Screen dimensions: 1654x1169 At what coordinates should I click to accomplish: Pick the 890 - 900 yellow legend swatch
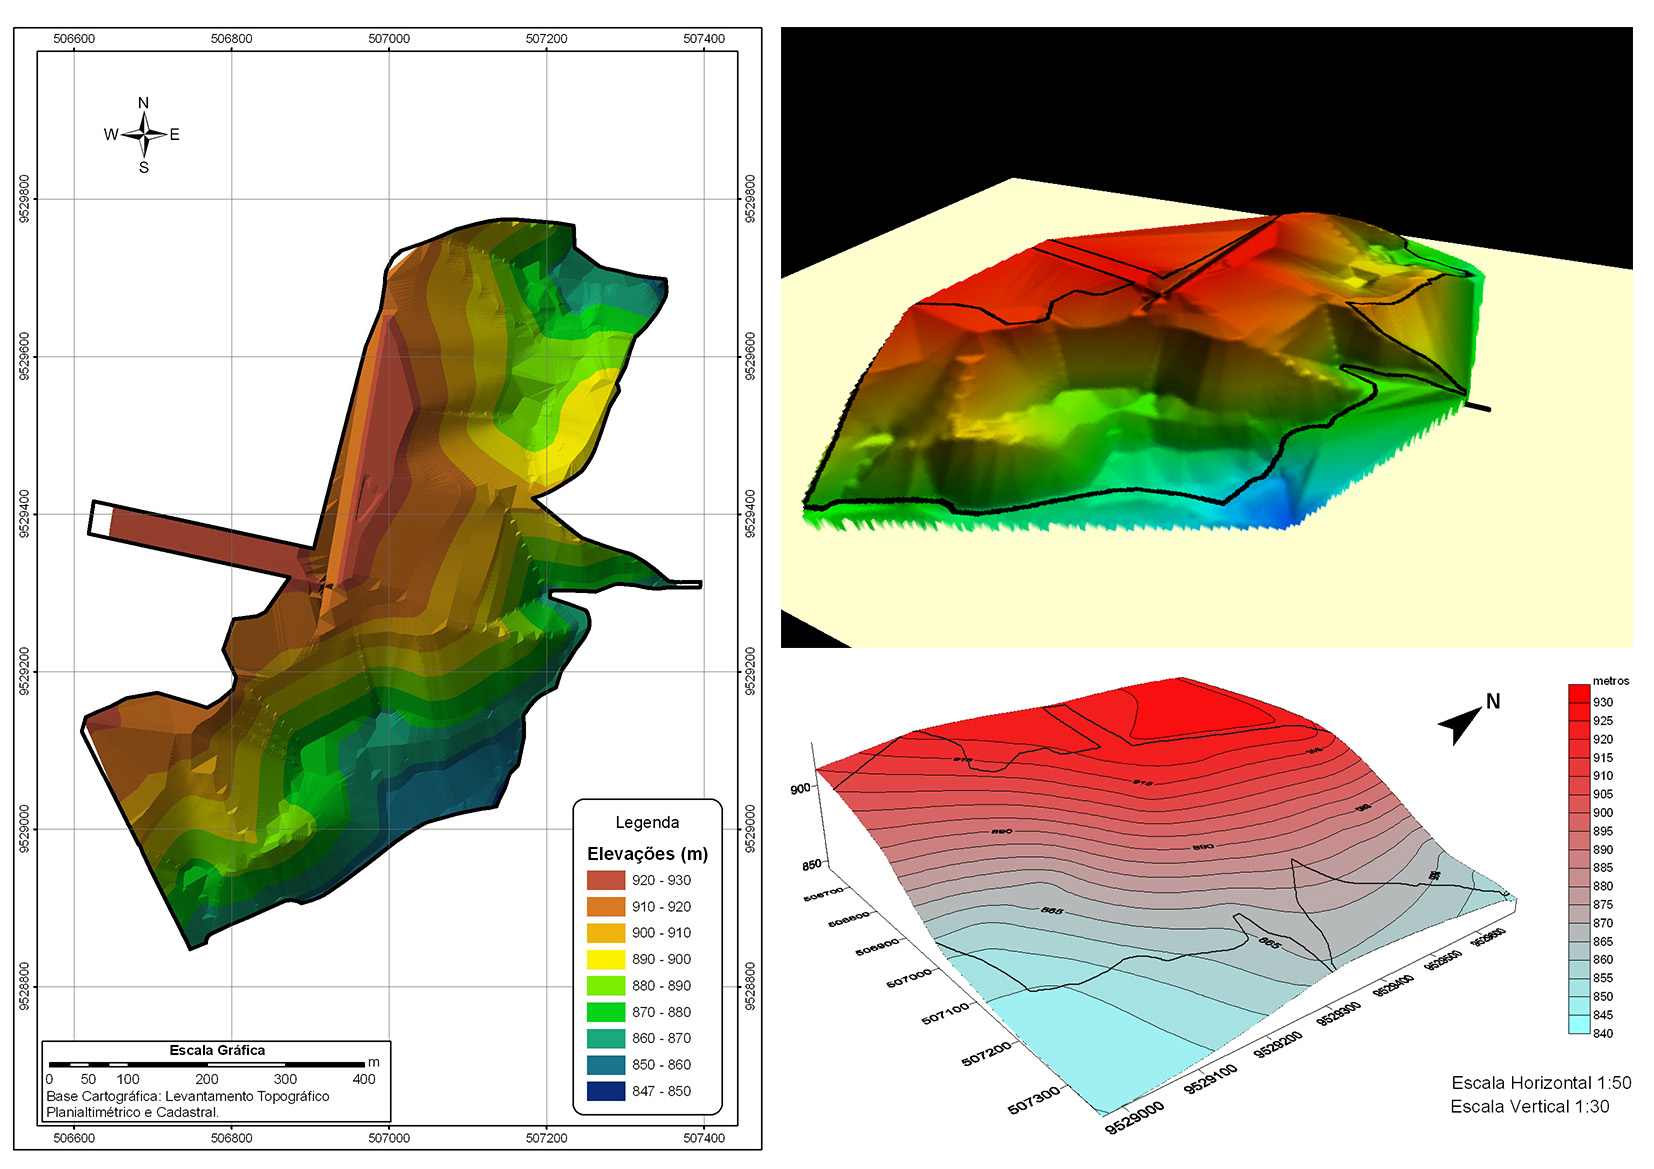tap(605, 959)
